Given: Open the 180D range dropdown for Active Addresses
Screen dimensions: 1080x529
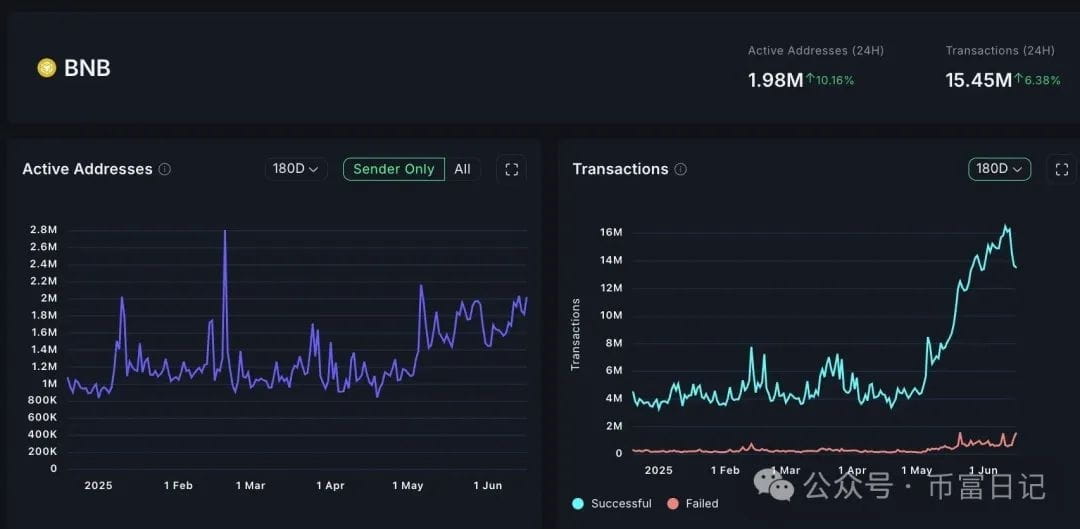Looking at the screenshot, I should 295,169.
